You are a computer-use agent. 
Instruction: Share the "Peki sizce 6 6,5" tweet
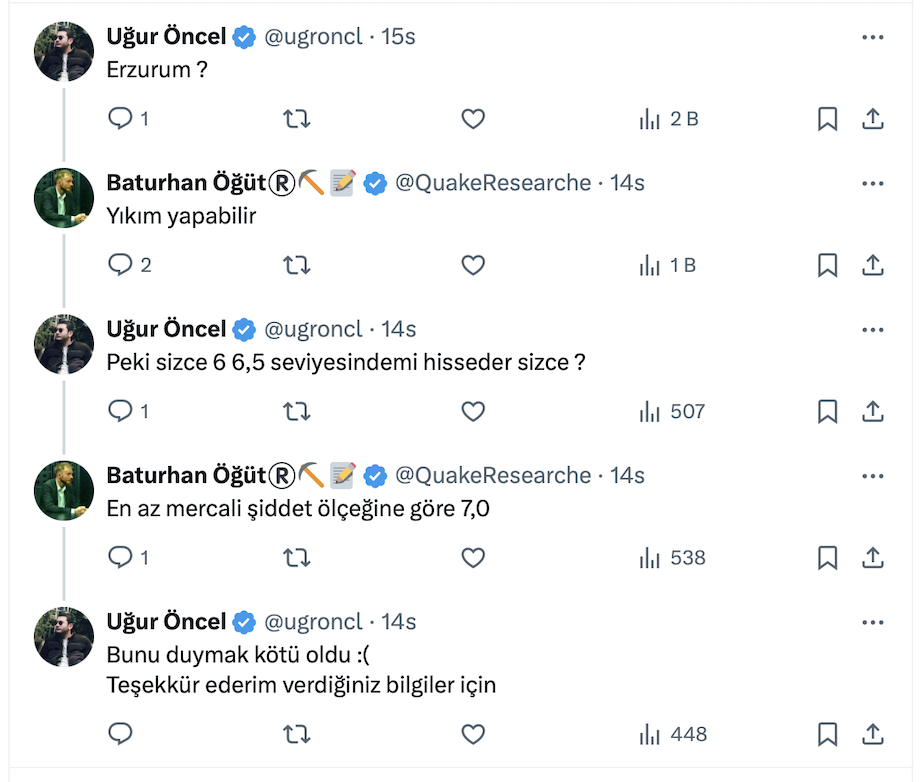tap(872, 411)
